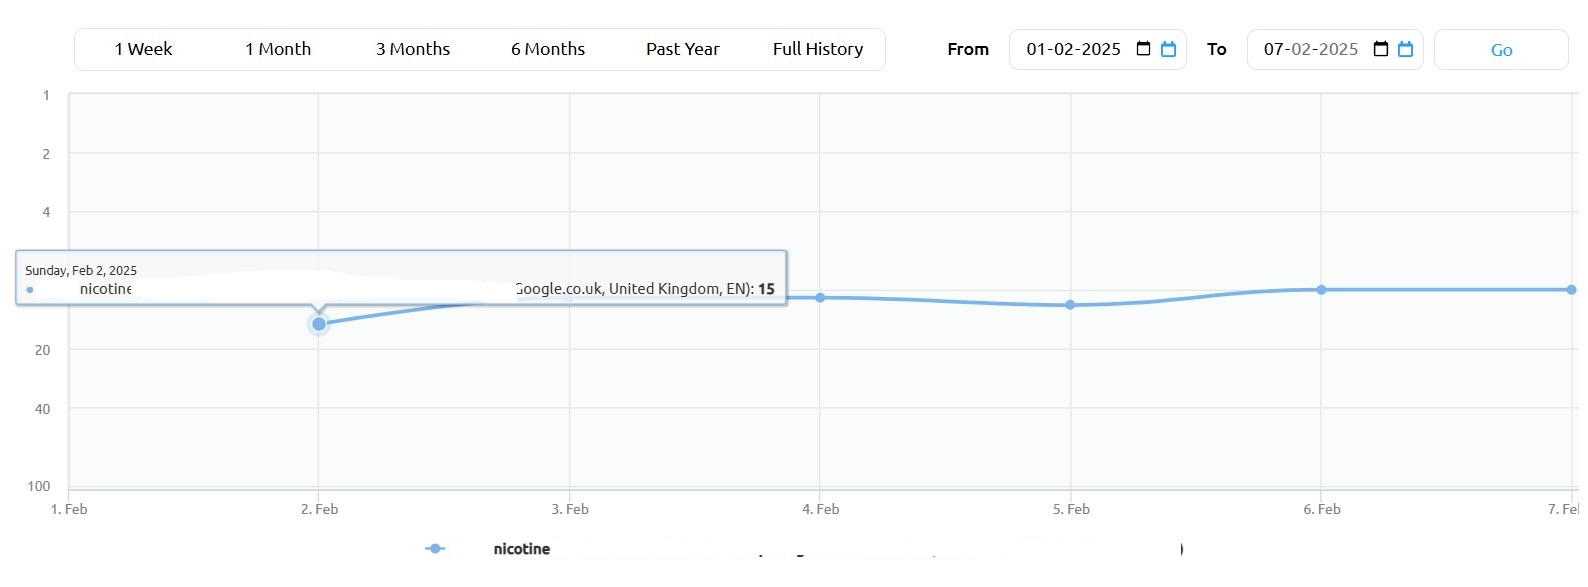Screen dimensions: 1588x587
Task: Show the 6 Months range
Action: 548,49
